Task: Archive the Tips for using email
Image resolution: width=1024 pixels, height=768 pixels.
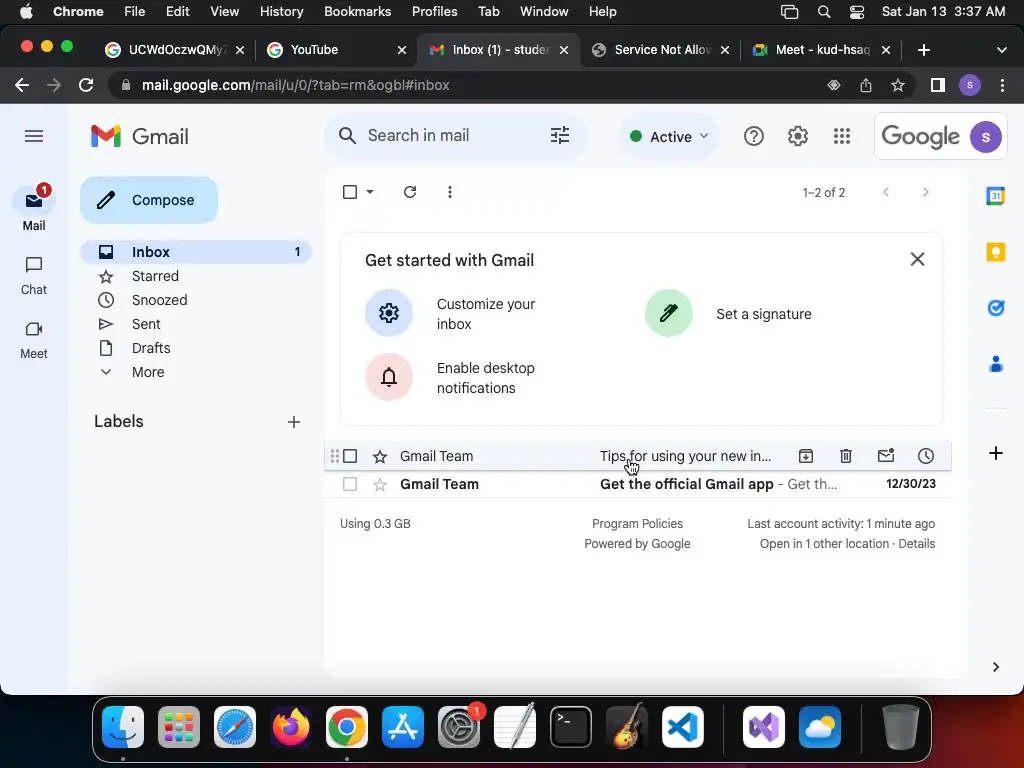Action: (806, 456)
